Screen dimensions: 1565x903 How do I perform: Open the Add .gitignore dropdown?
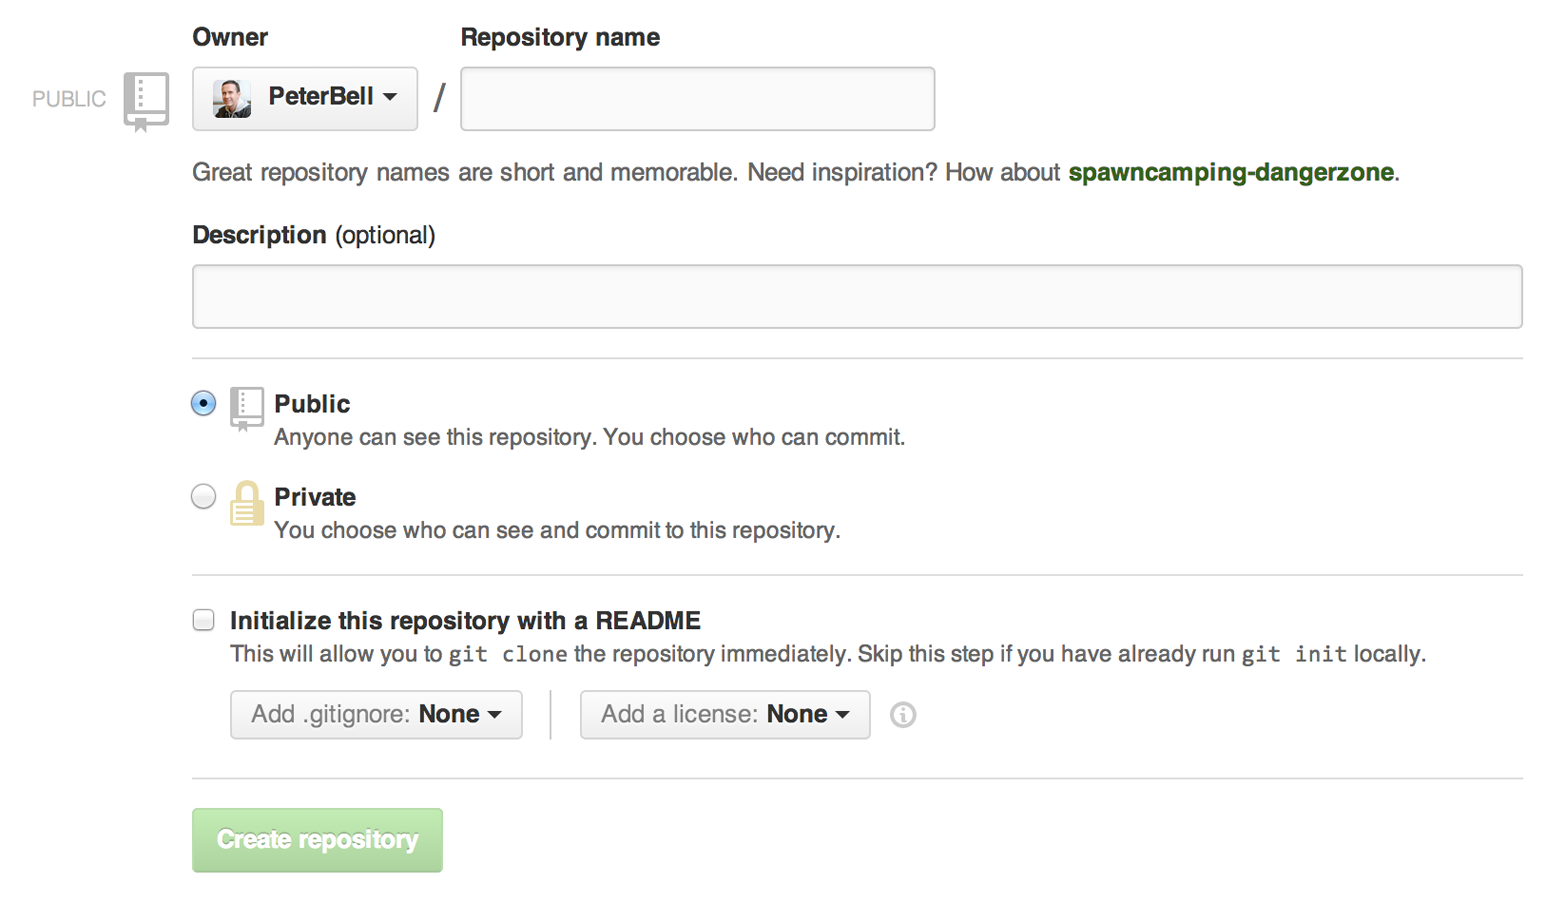376,714
